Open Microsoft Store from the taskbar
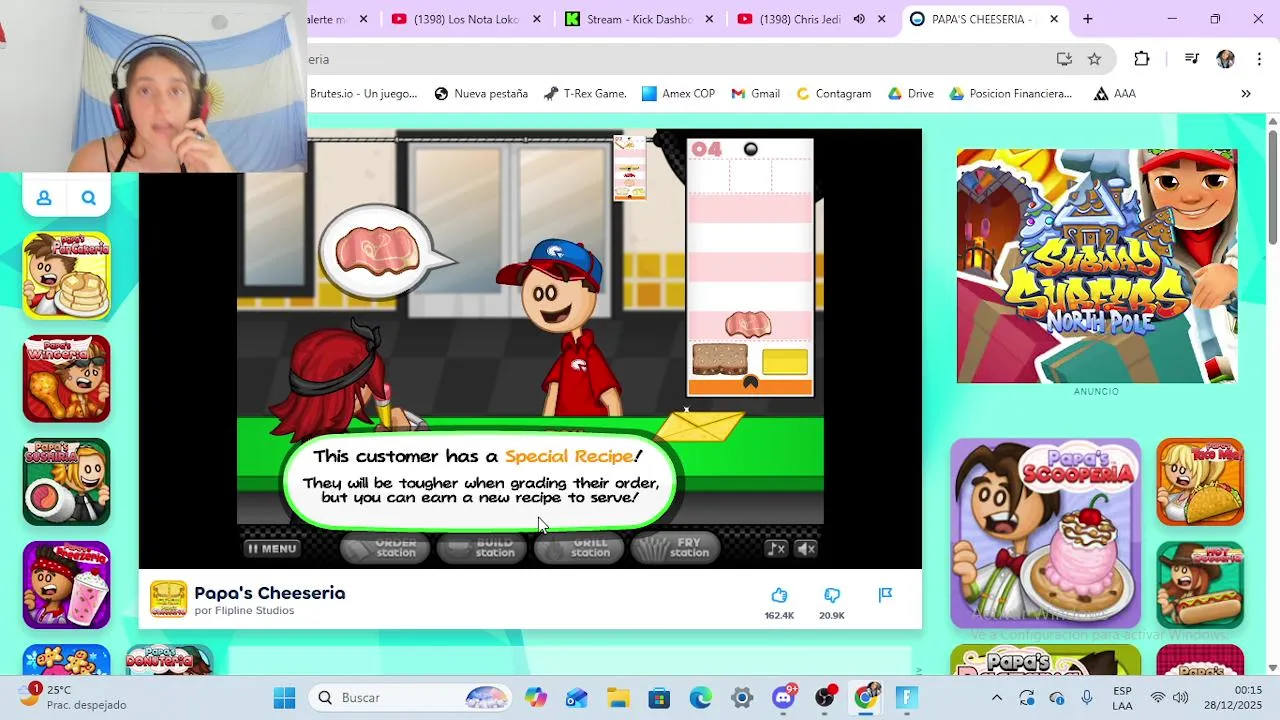1280x720 pixels. tap(659, 697)
